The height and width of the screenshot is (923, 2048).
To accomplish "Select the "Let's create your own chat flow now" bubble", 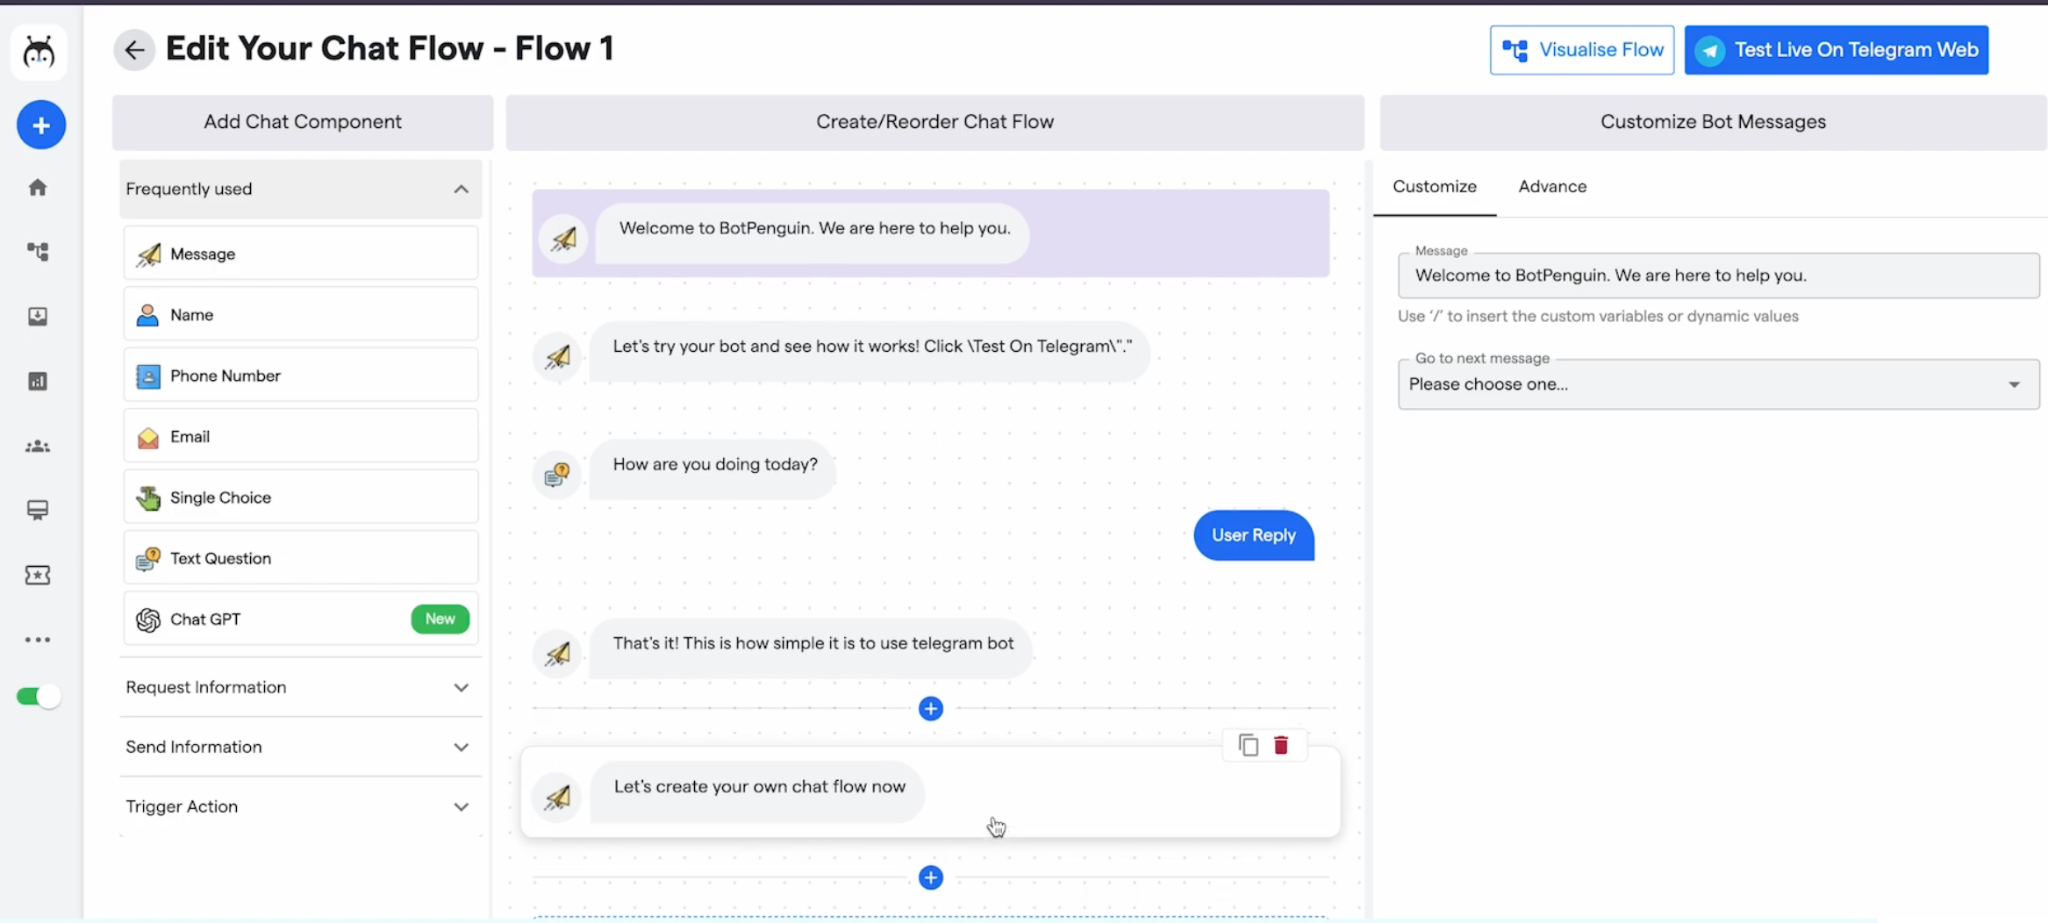I will pos(758,792).
